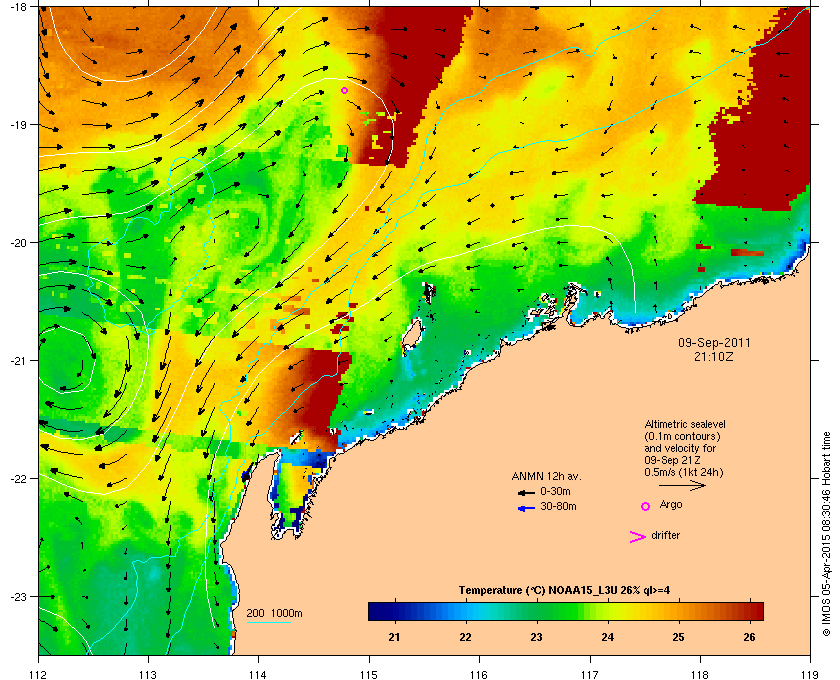This screenshot has width=840, height=680.
Task: Click the latitude label -20
Action: (17, 243)
